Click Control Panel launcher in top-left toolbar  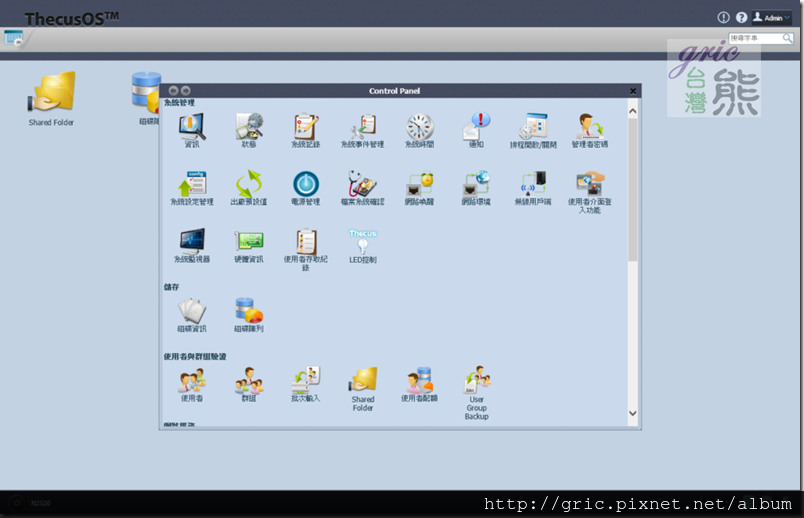pos(13,38)
